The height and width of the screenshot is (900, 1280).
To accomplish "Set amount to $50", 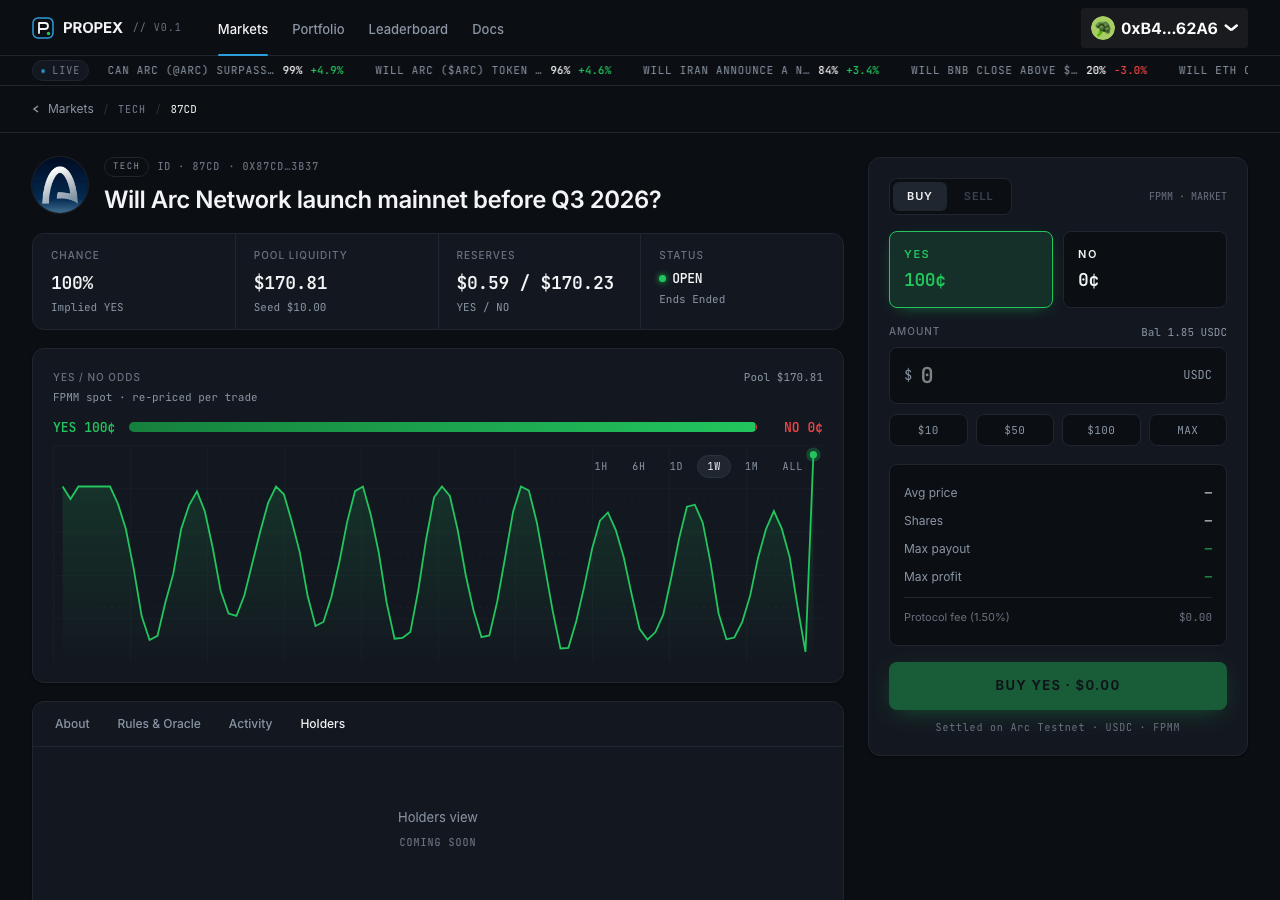I will click(1015, 430).
